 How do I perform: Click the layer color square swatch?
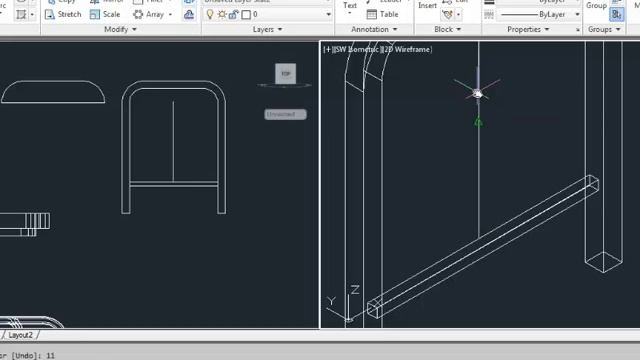[x=246, y=15]
